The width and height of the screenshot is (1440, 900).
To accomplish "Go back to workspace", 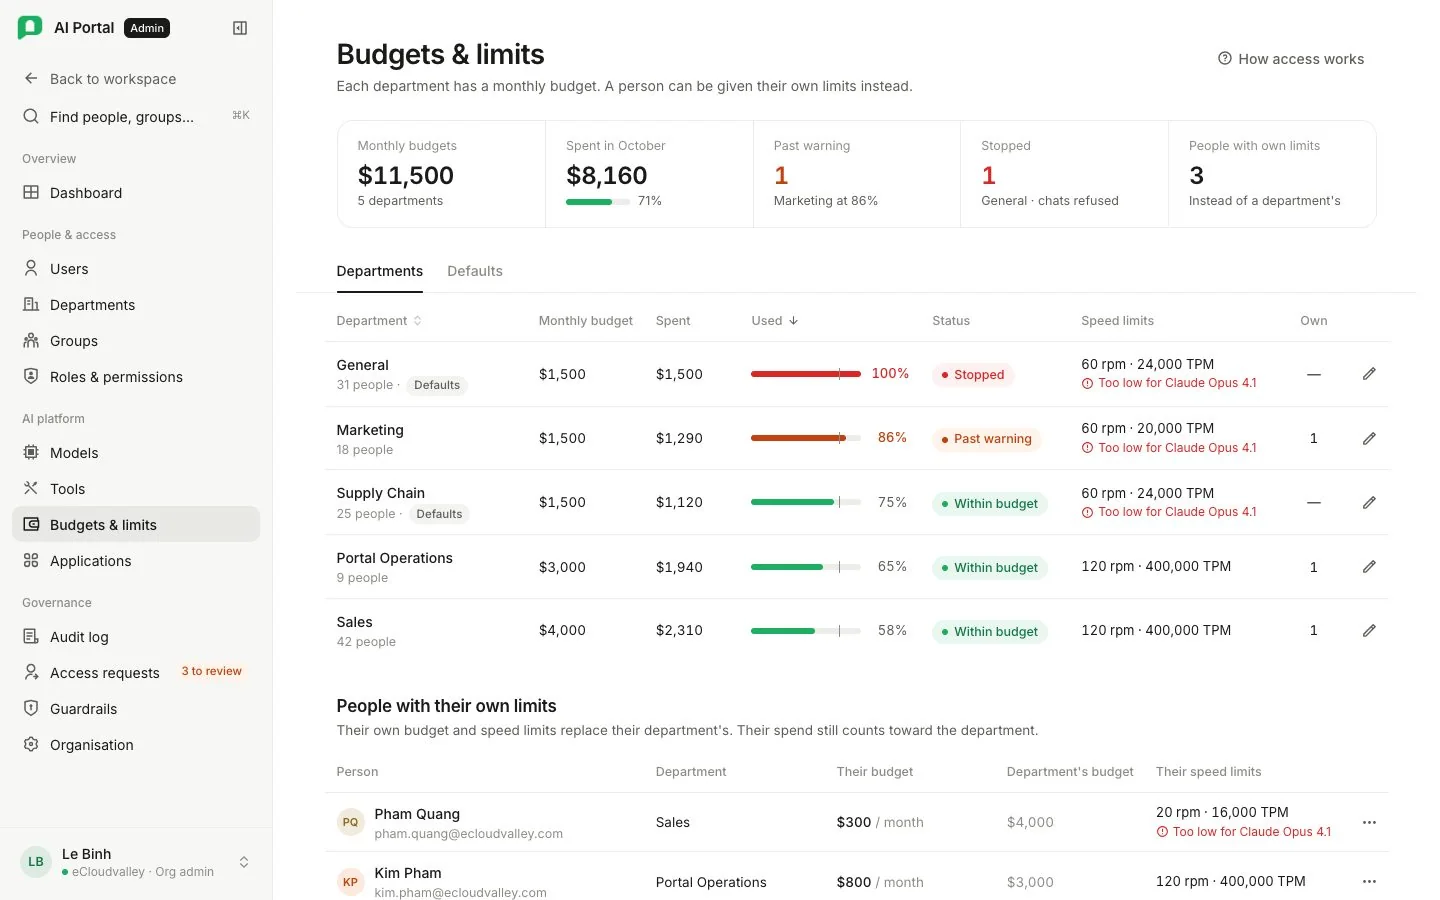I will click(x=136, y=79).
